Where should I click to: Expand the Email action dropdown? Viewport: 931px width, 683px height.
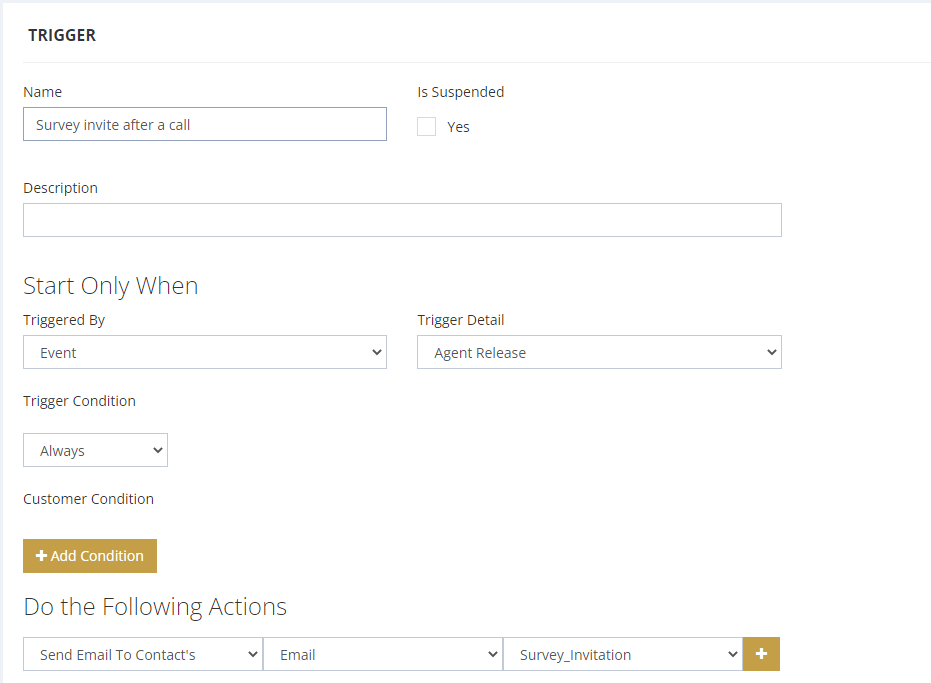[x=383, y=654]
